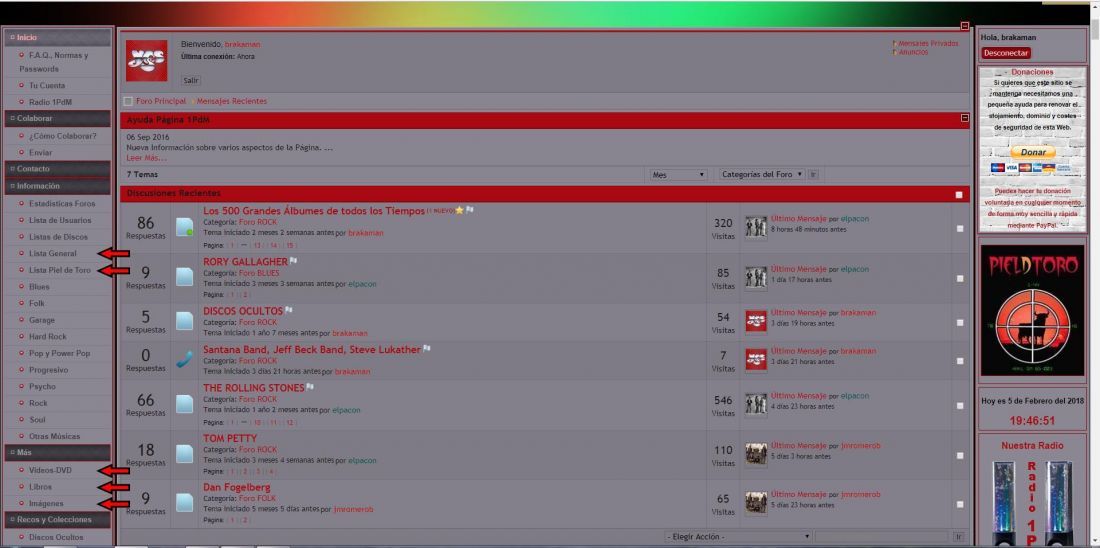Image resolution: width=1100 pixels, height=548 pixels.
Task: Open the Mensajes Privados link
Action: pos(928,44)
